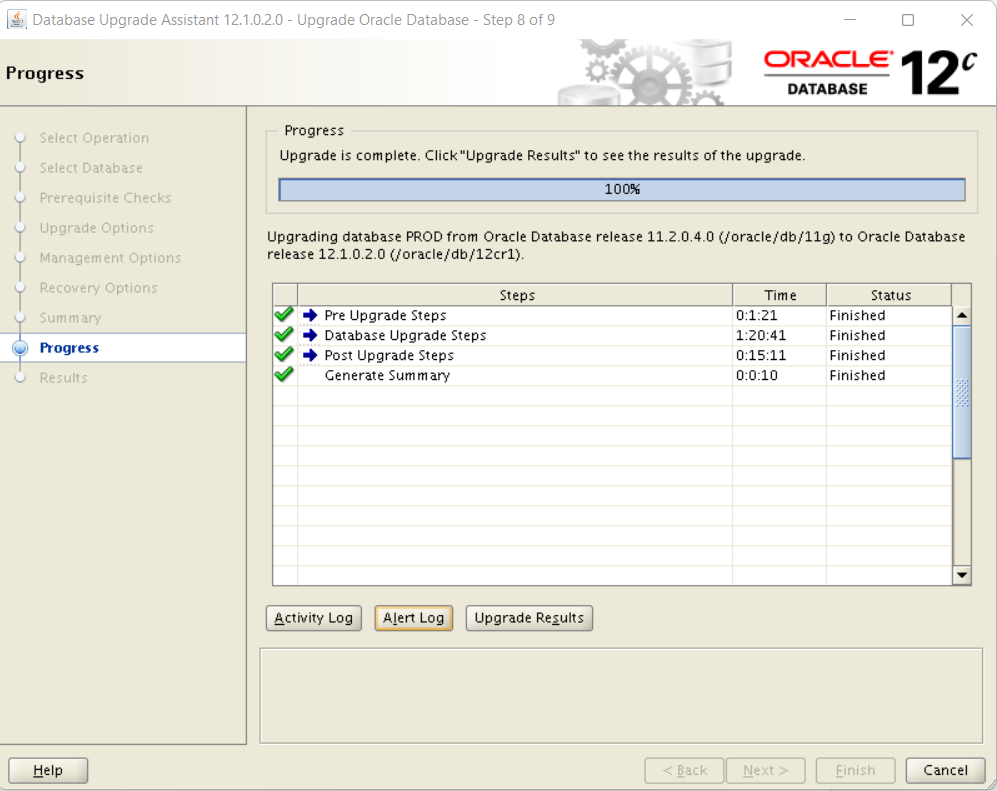Click the disabled Back button

[684, 770]
